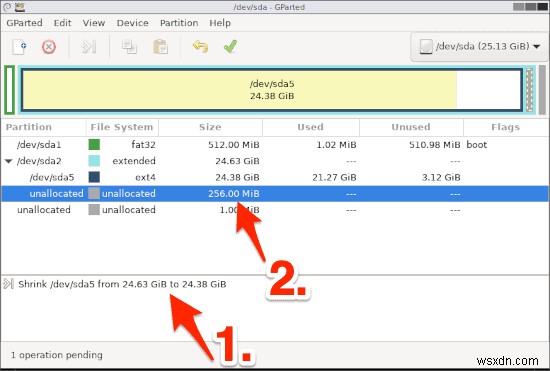This screenshot has height=371, width=550.
Task: Apply all operations with green checkmark
Action: 230,46
